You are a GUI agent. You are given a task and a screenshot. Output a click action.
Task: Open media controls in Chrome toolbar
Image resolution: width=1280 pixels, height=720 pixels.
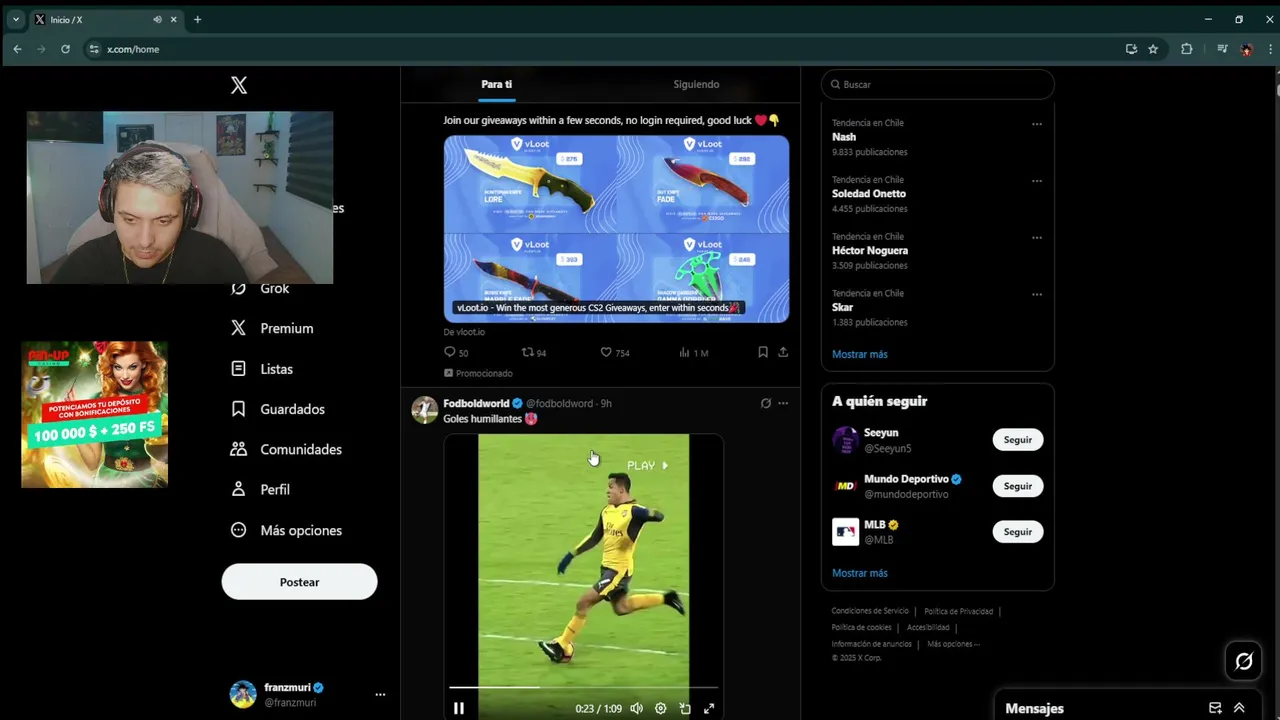tap(1222, 49)
